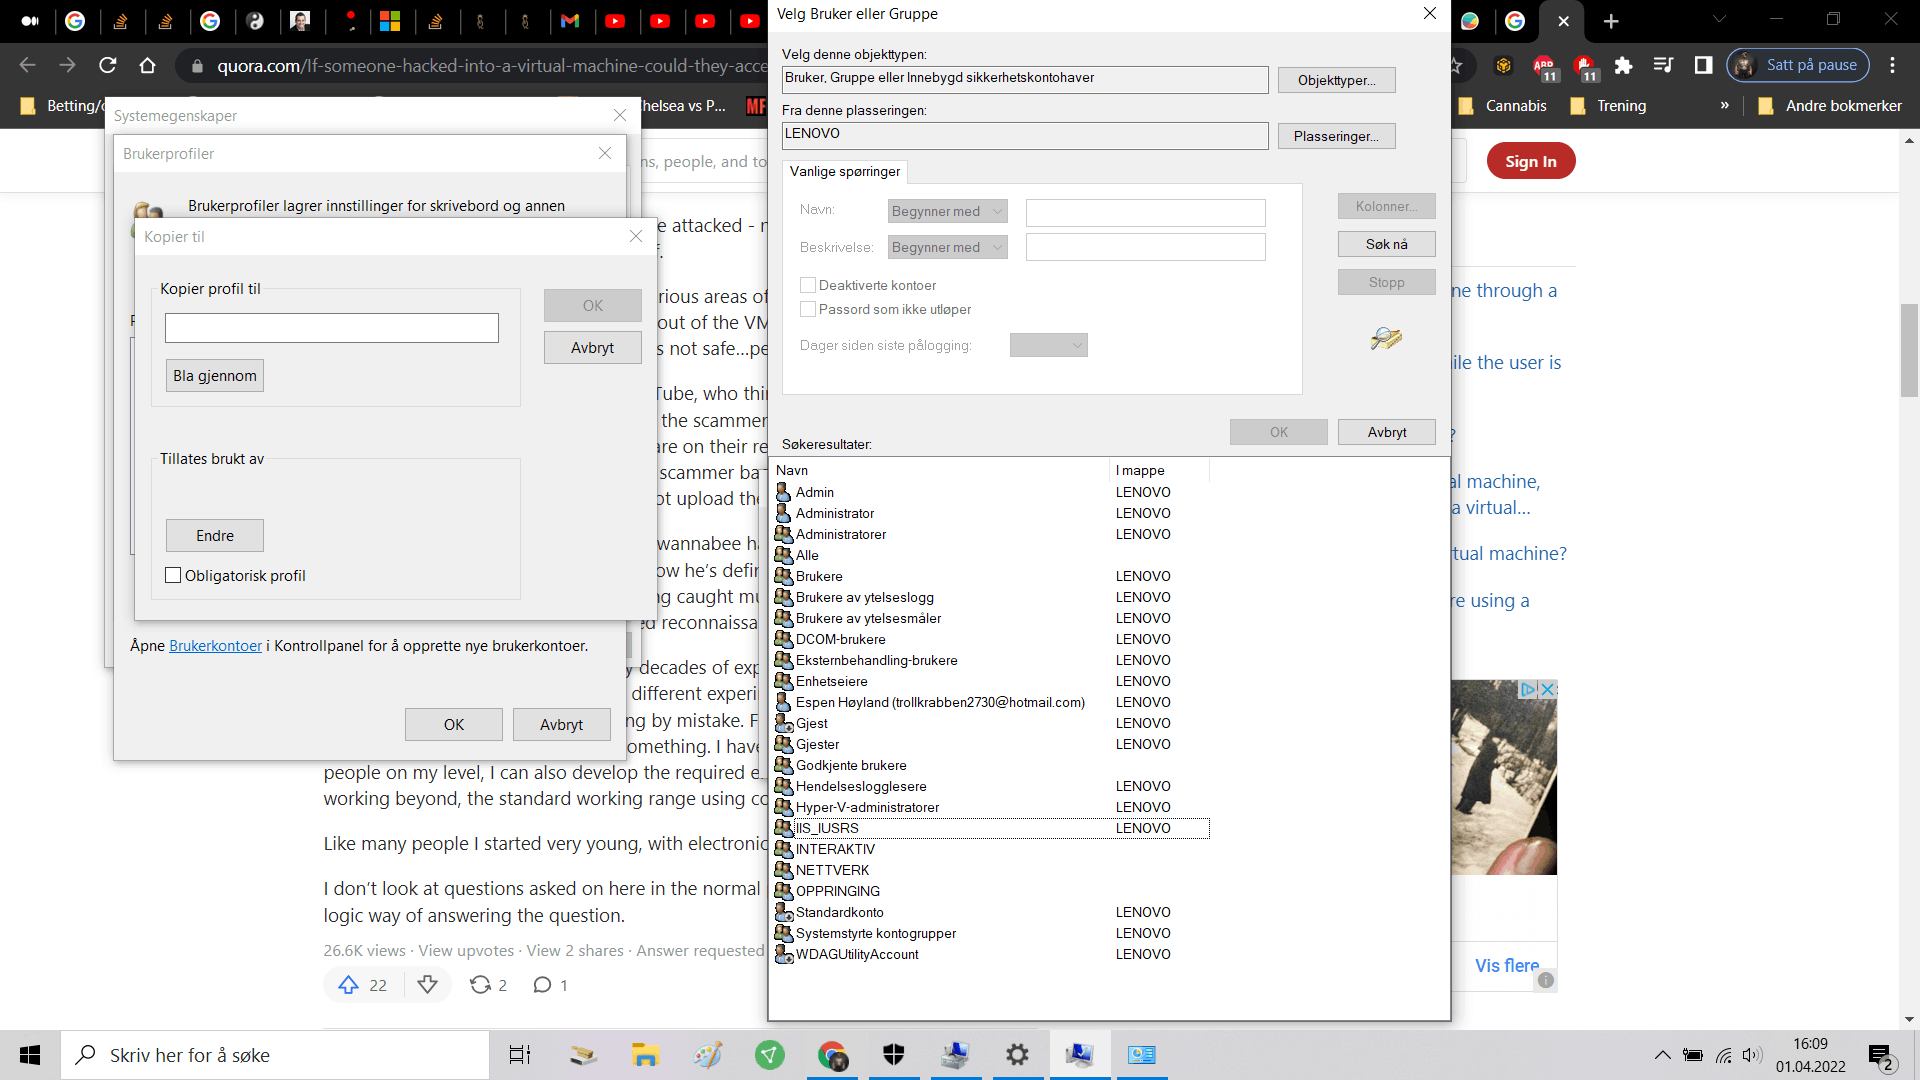This screenshot has width=1920, height=1080.
Task: Click the downvote arrow icon
Action: (x=427, y=985)
